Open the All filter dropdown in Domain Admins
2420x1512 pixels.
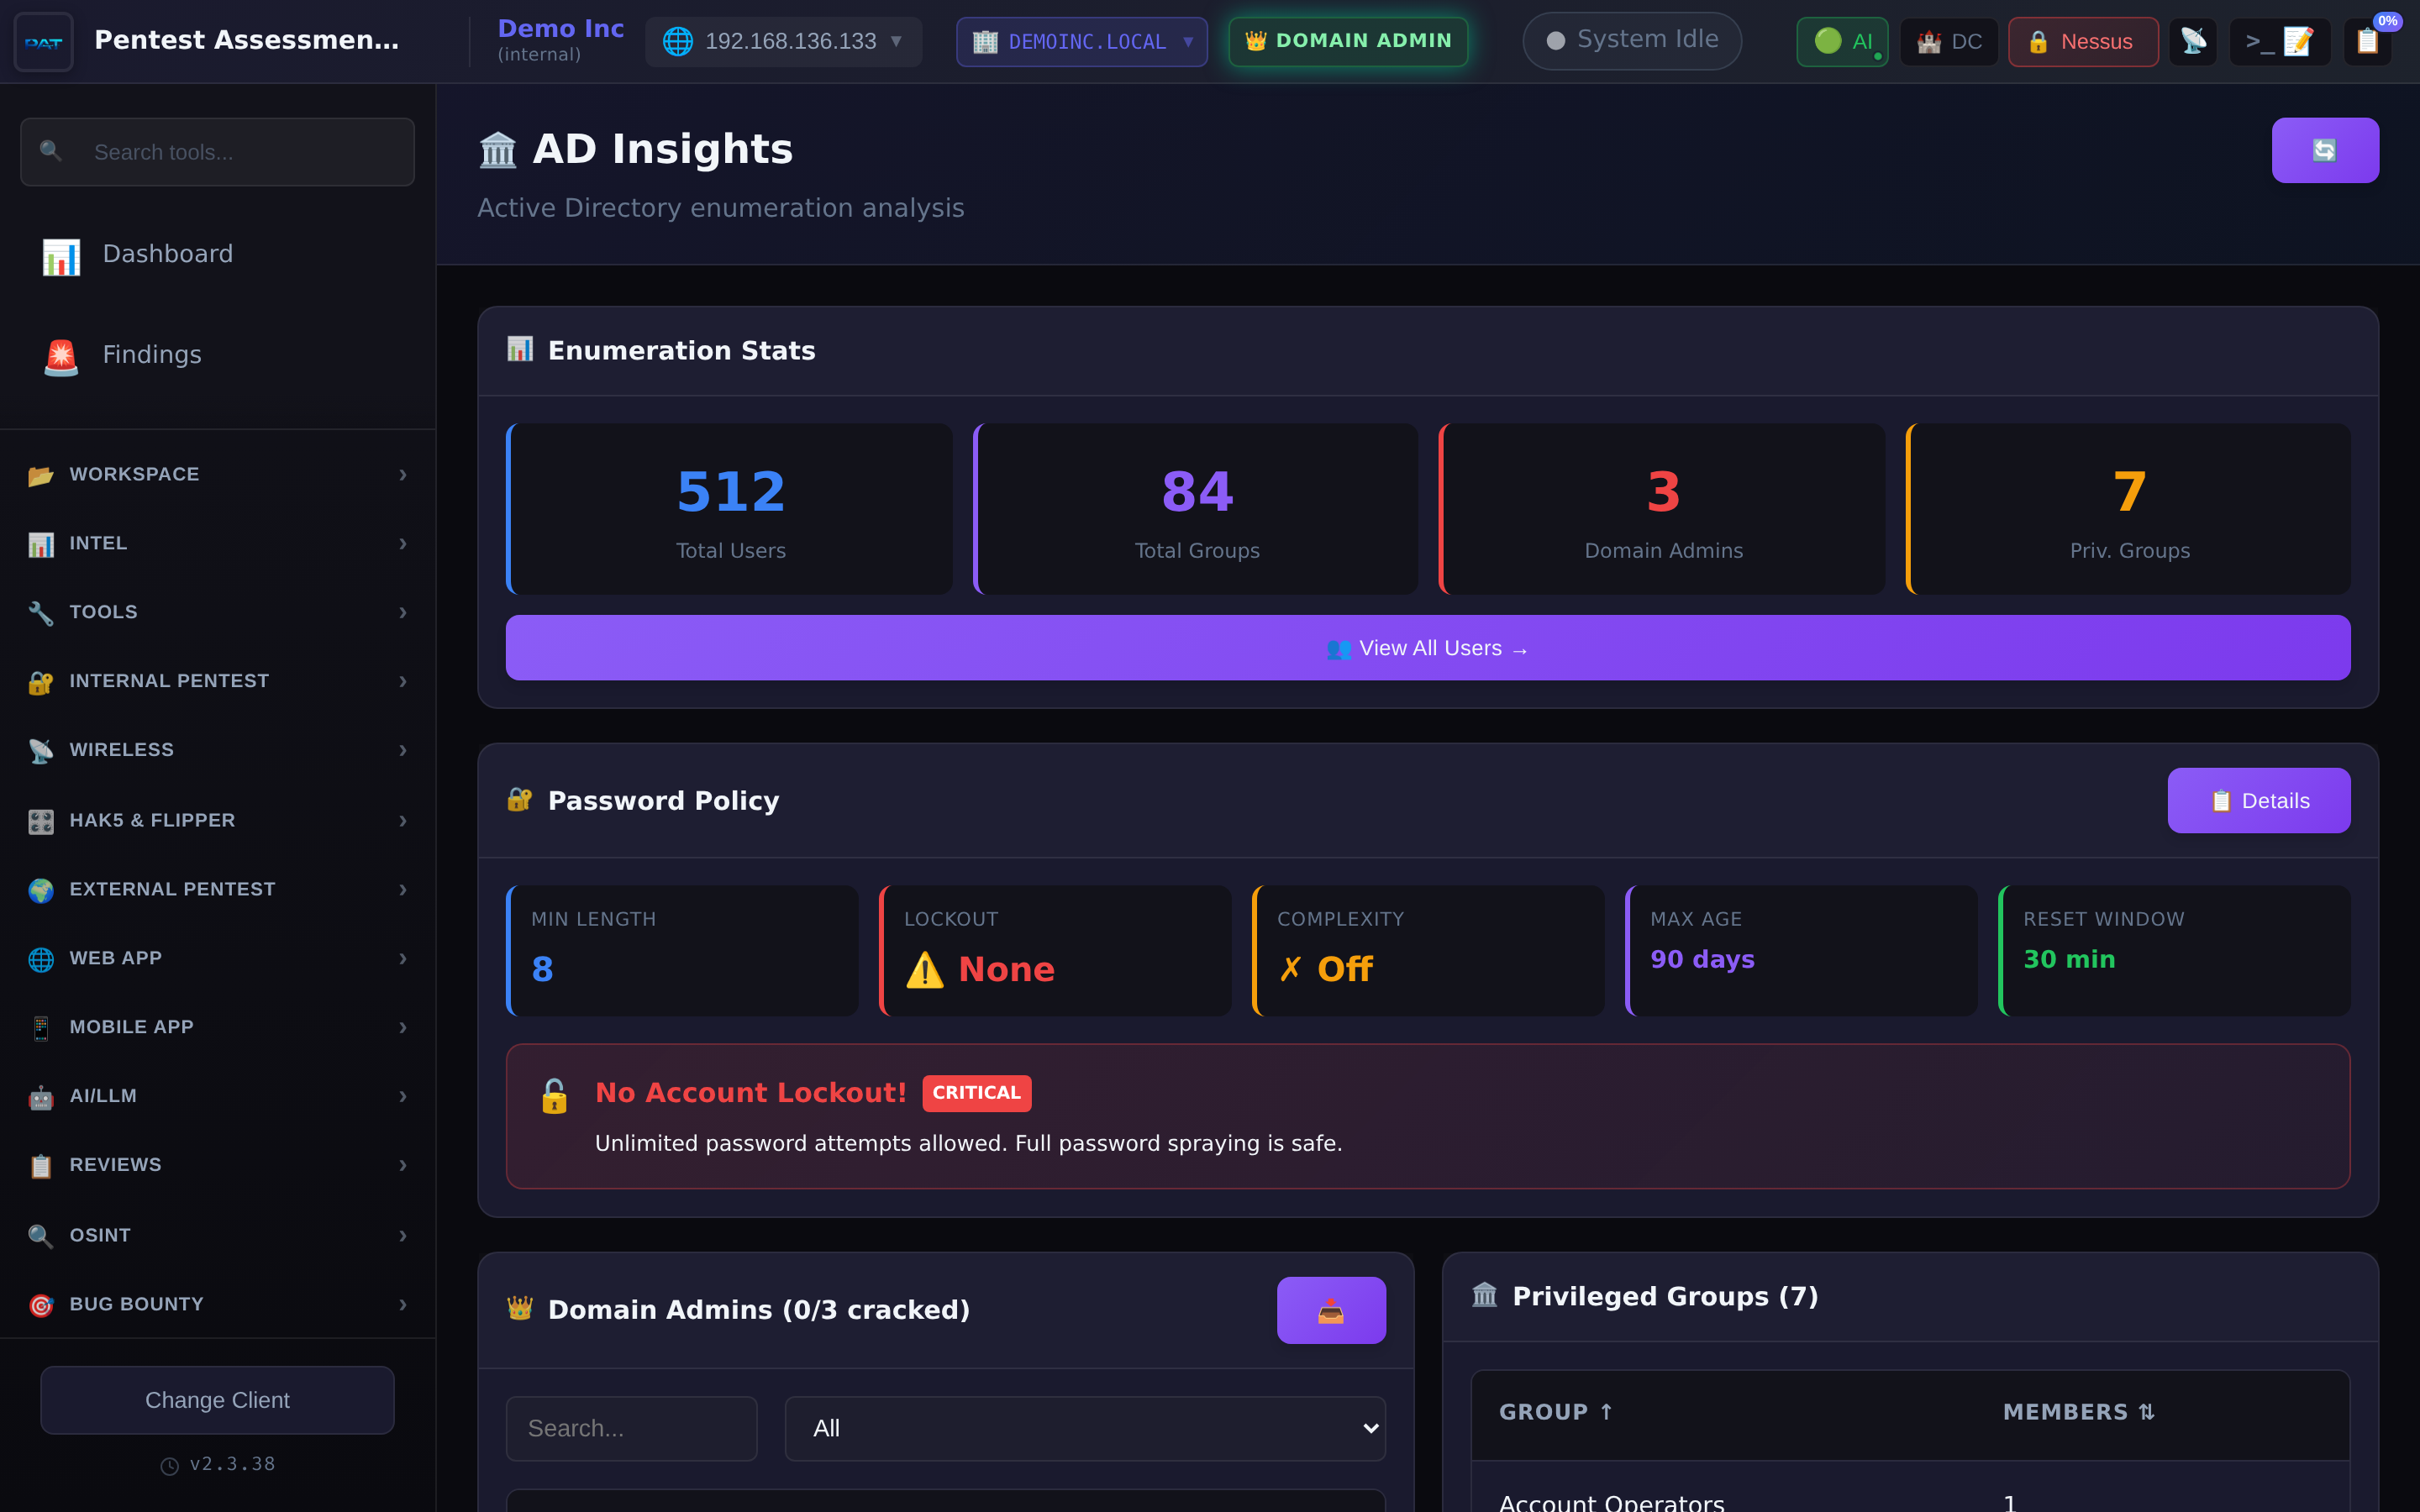pyautogui.click(x=1085, y=1428)
